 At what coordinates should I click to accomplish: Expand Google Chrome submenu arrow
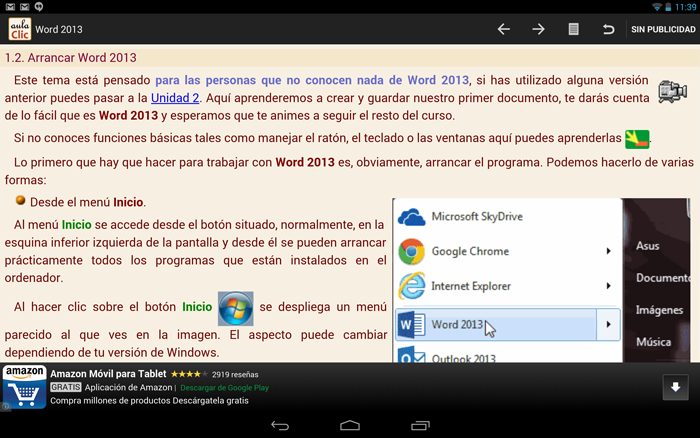coord(608,251)
